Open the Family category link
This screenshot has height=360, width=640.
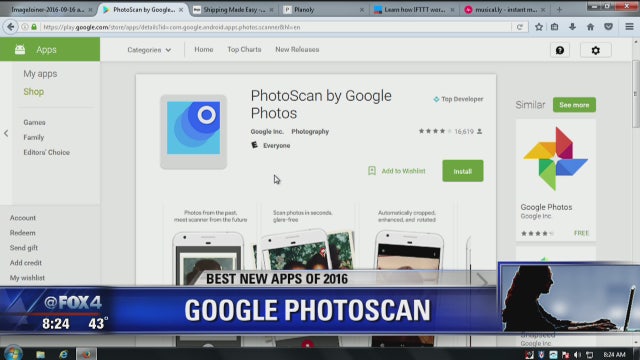tap(33, 138)
